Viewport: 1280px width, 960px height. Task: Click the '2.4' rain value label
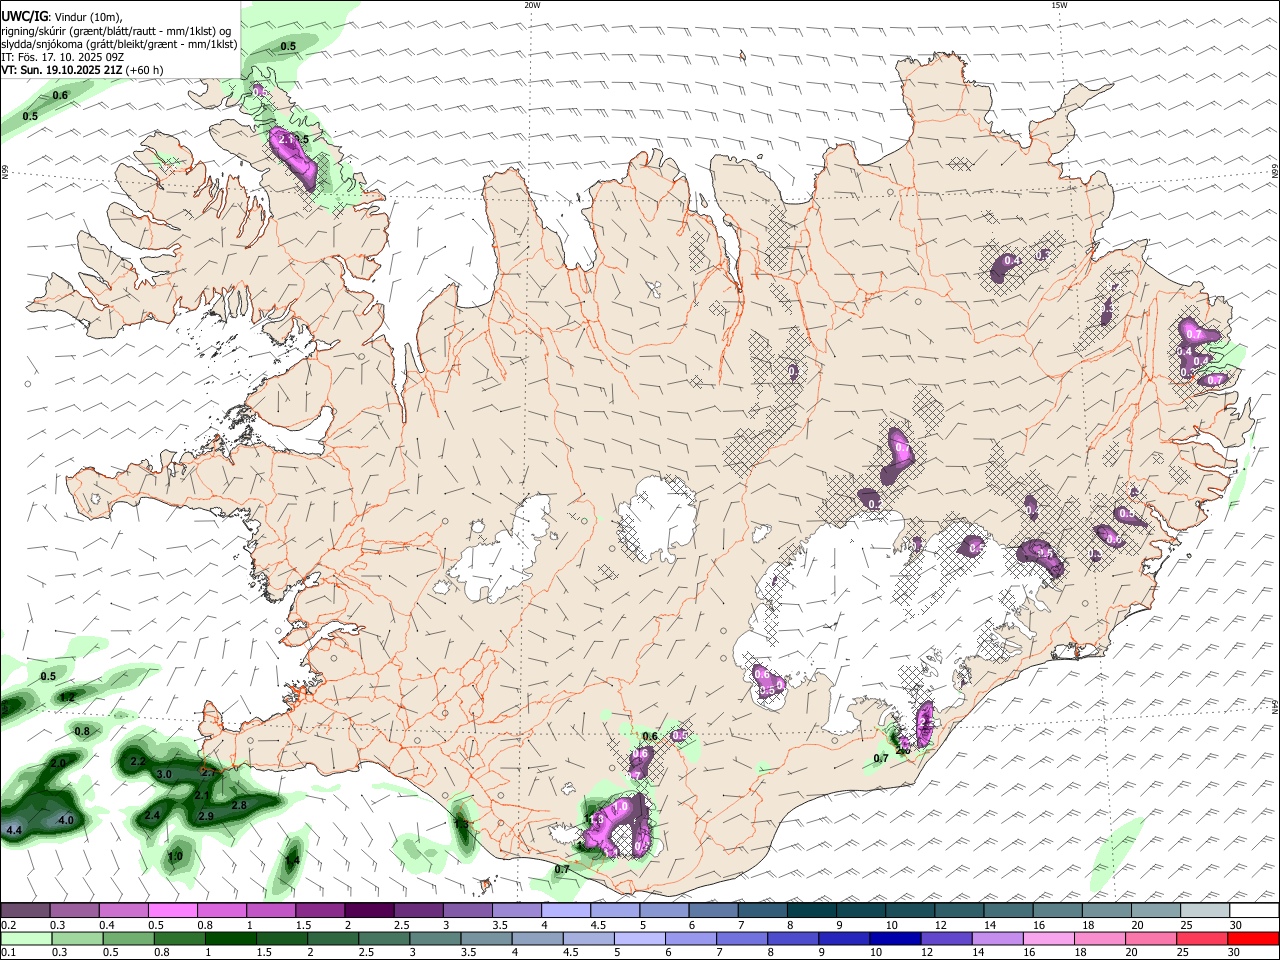pyautogui.click(x=152, y=815)
